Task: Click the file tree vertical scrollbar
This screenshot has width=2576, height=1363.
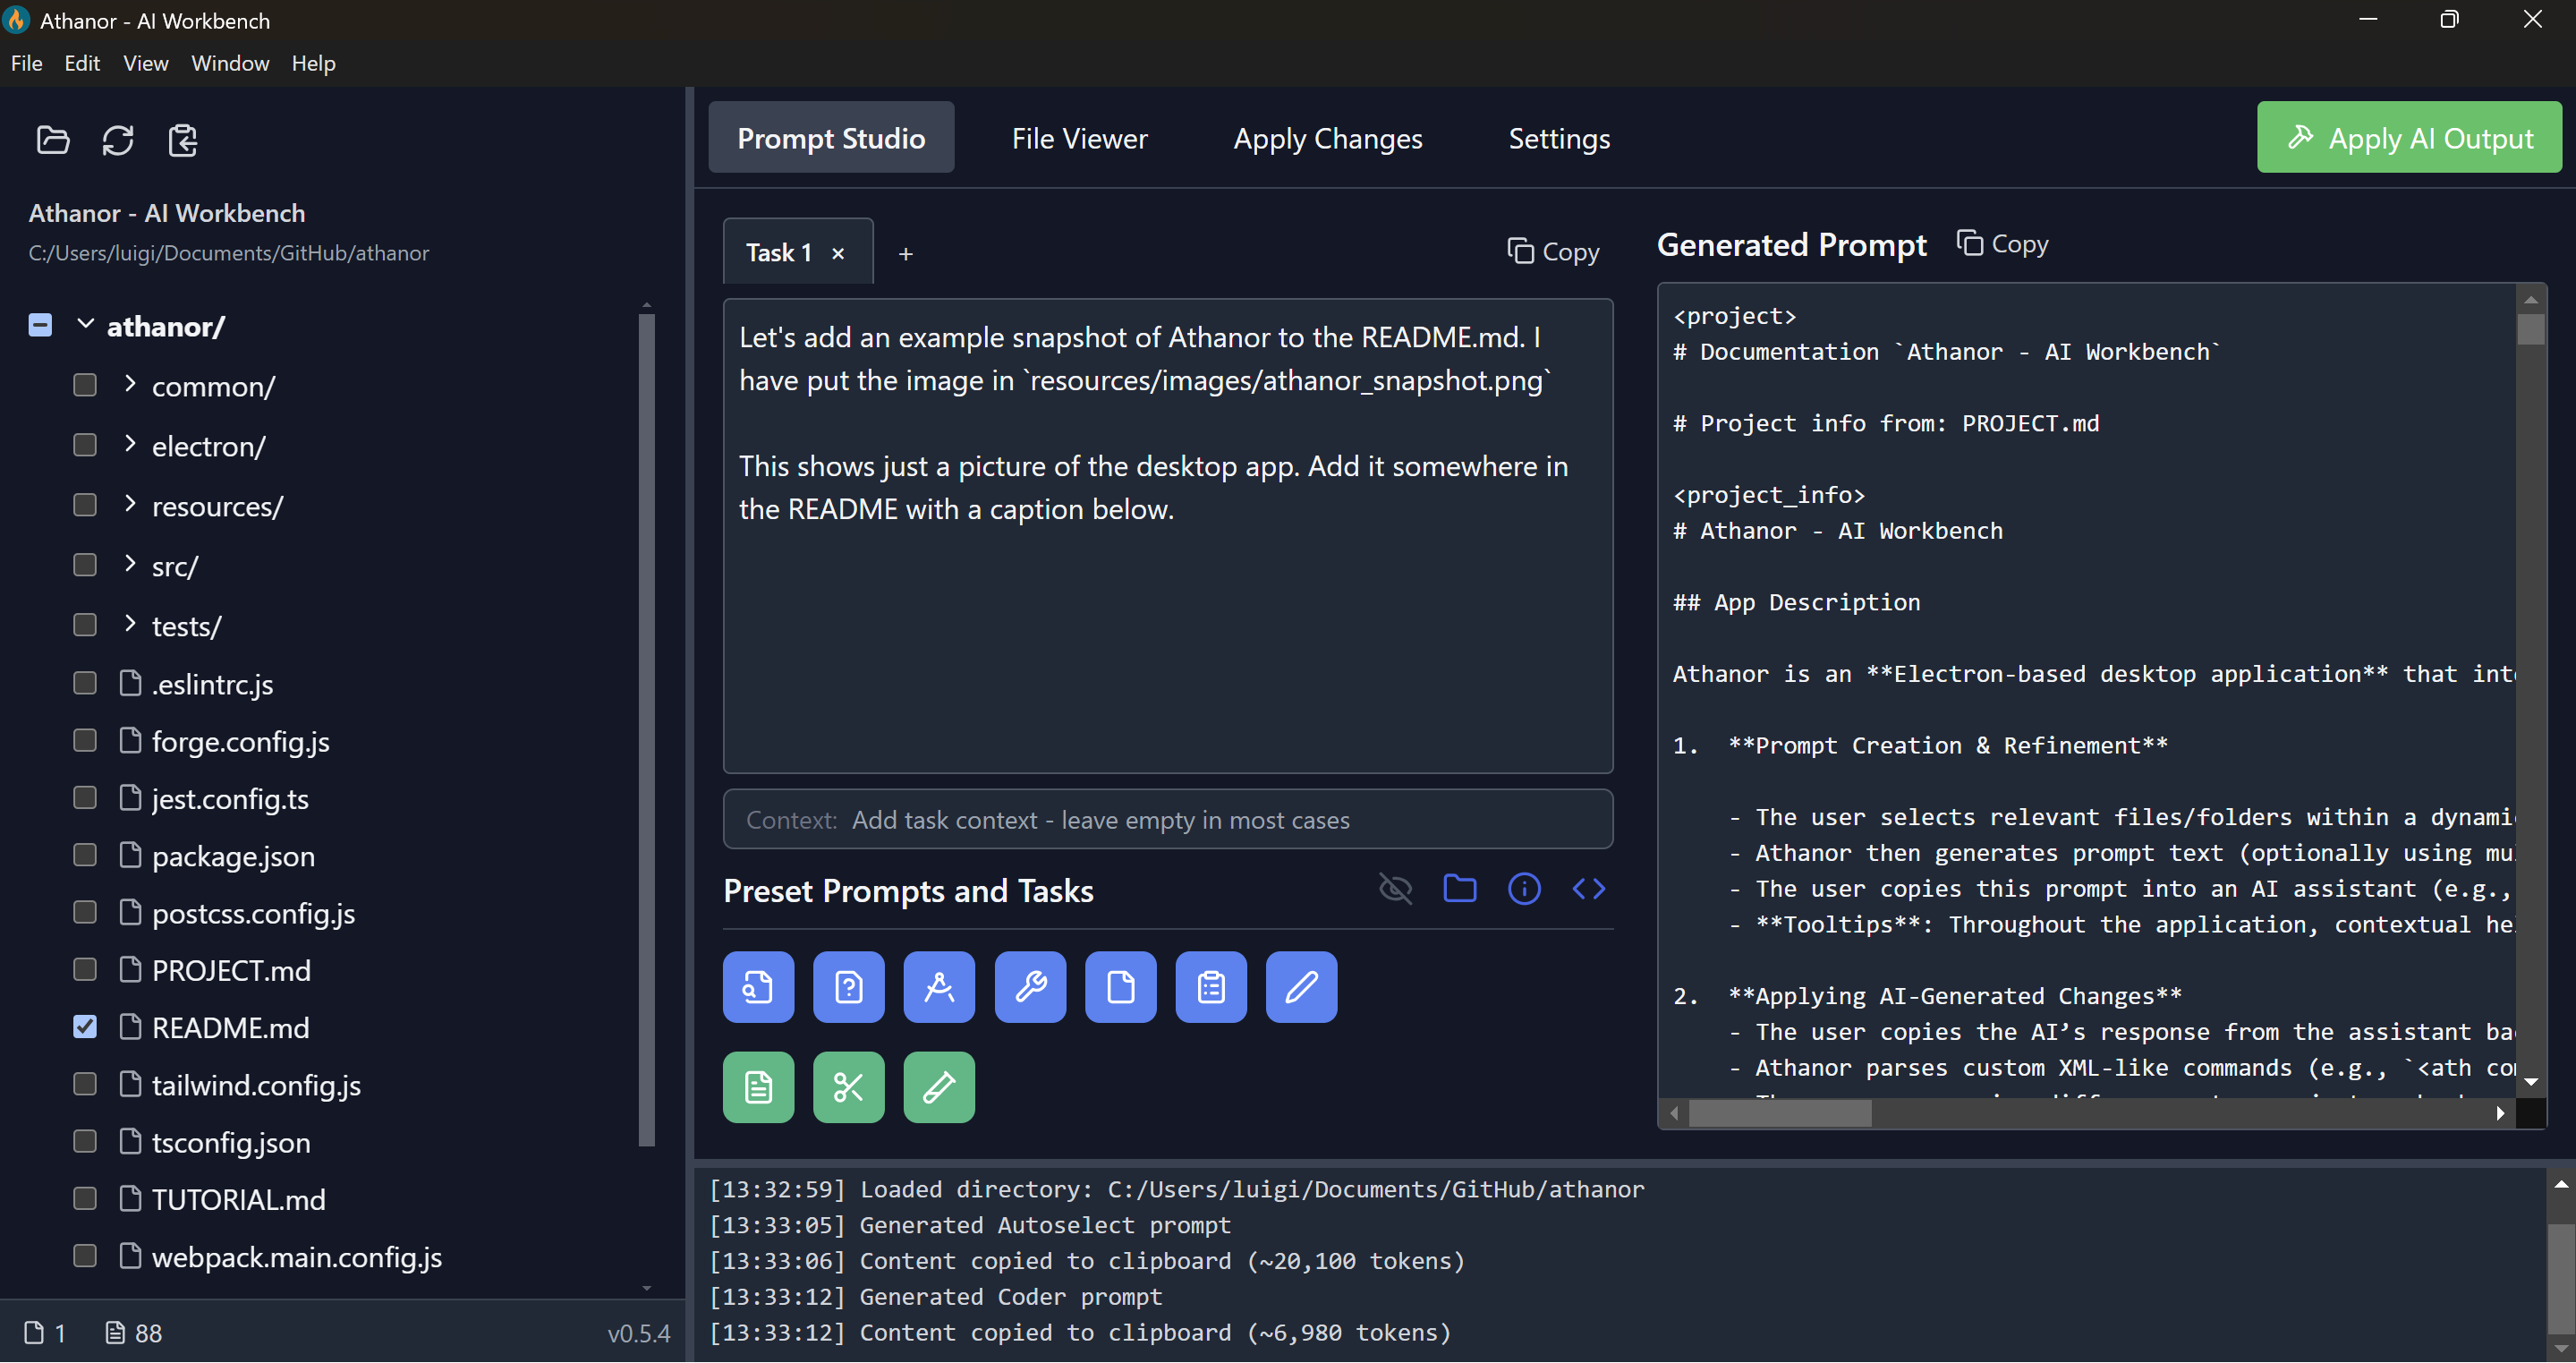Action: pyautogui.click(x=647, y=729)
